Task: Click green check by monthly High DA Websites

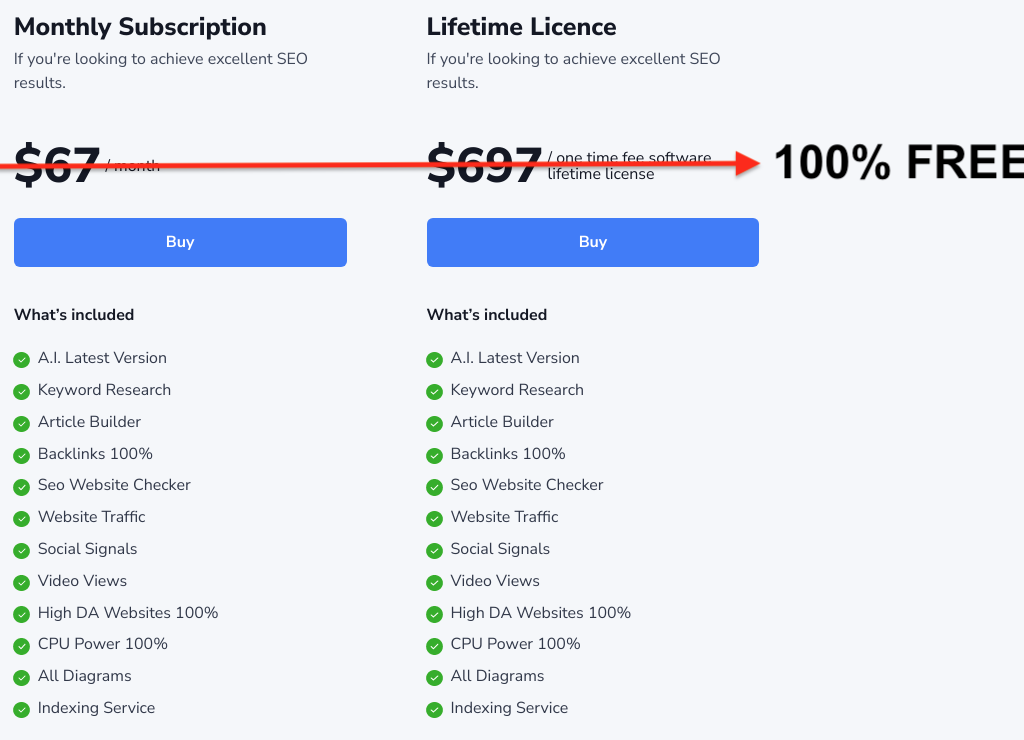Action: [22, 615]
